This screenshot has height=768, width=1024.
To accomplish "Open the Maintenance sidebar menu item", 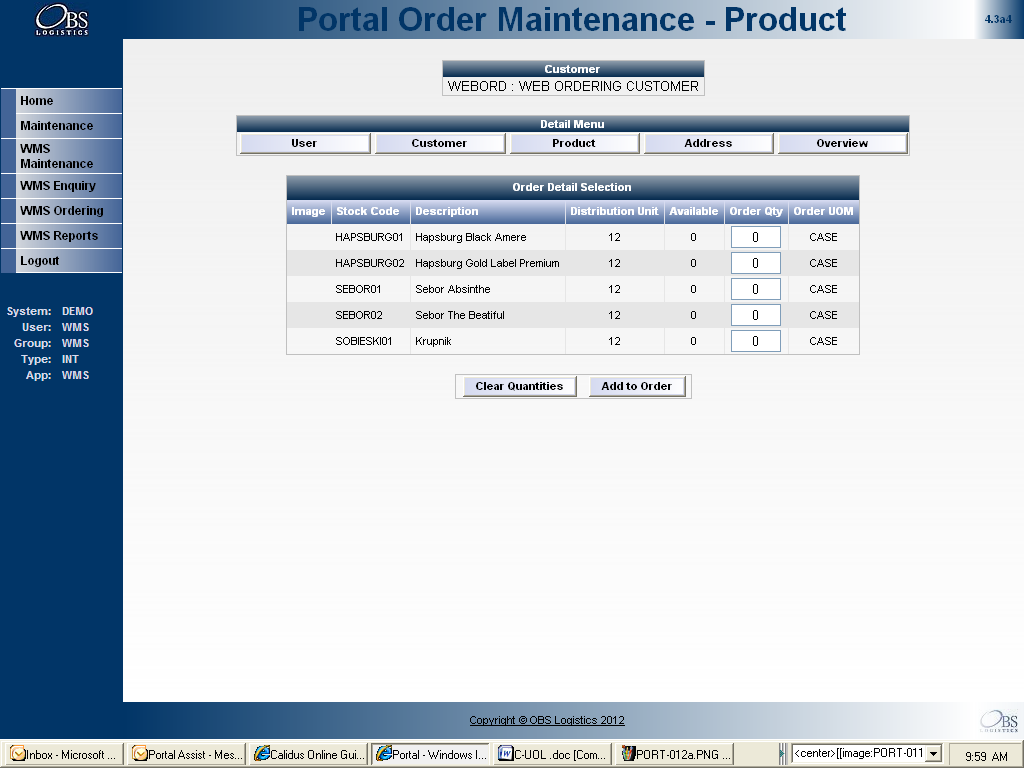I will pyautogui.click(x=61, y=125).
